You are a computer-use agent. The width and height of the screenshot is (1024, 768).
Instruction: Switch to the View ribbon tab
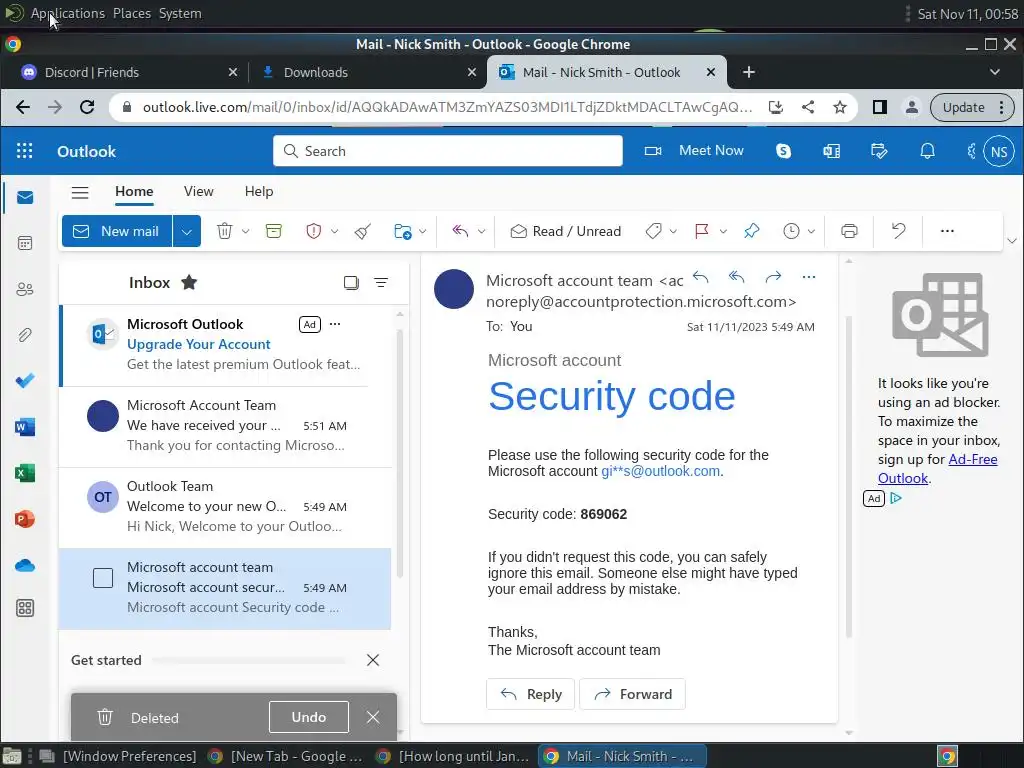coord(199,191)
